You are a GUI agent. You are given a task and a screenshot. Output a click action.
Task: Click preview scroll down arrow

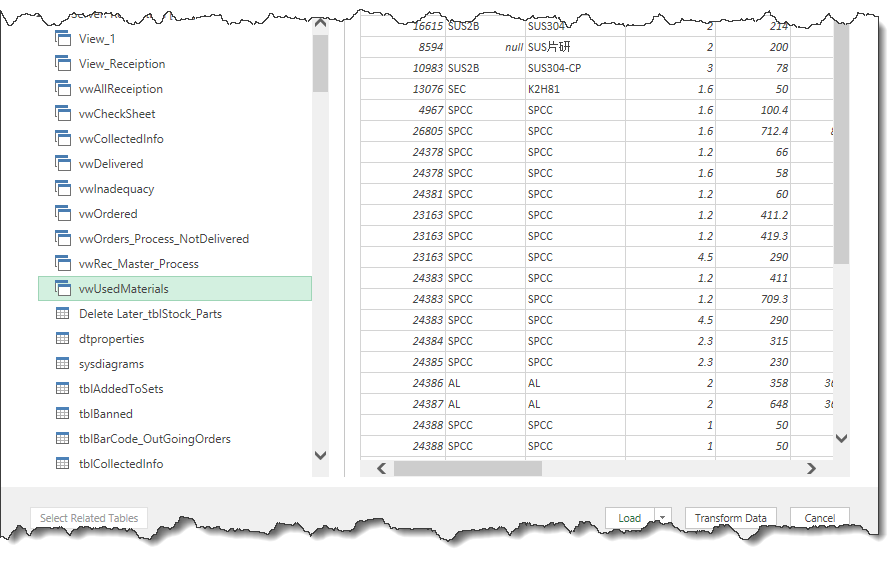coord(841,438)
